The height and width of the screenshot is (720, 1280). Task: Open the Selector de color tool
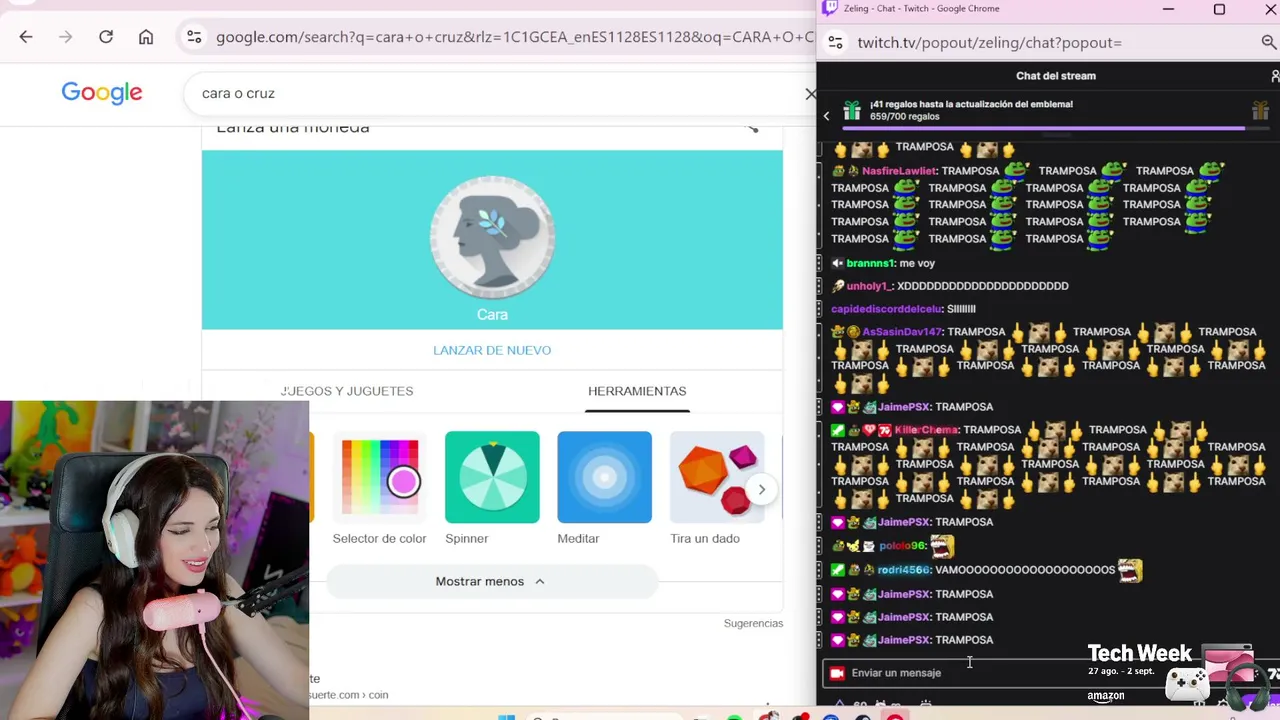[x=379, y=489]
